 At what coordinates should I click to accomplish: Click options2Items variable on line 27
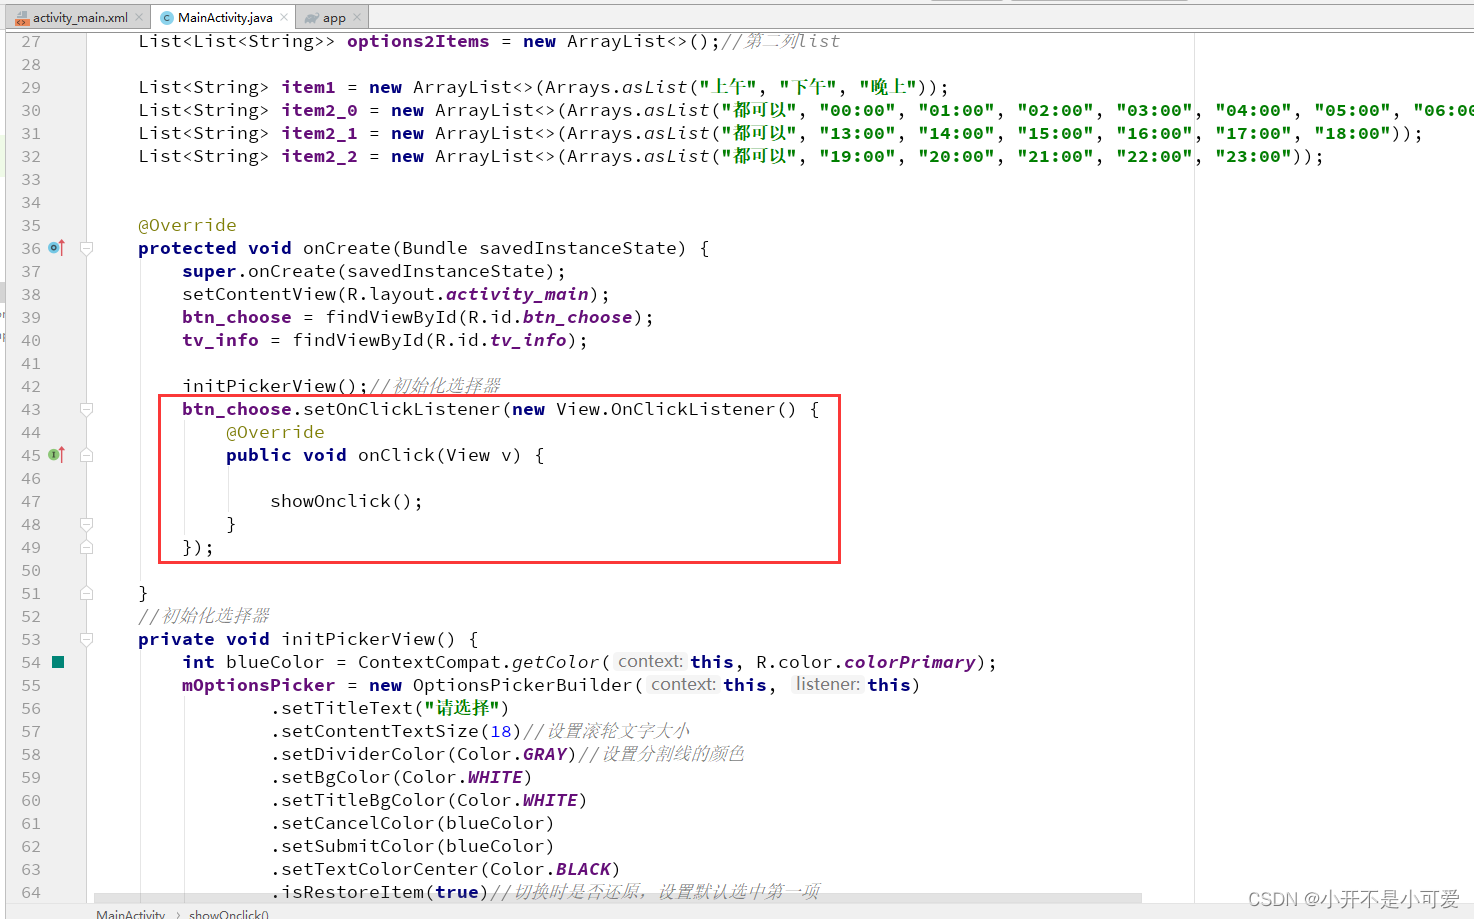point(418,41)
